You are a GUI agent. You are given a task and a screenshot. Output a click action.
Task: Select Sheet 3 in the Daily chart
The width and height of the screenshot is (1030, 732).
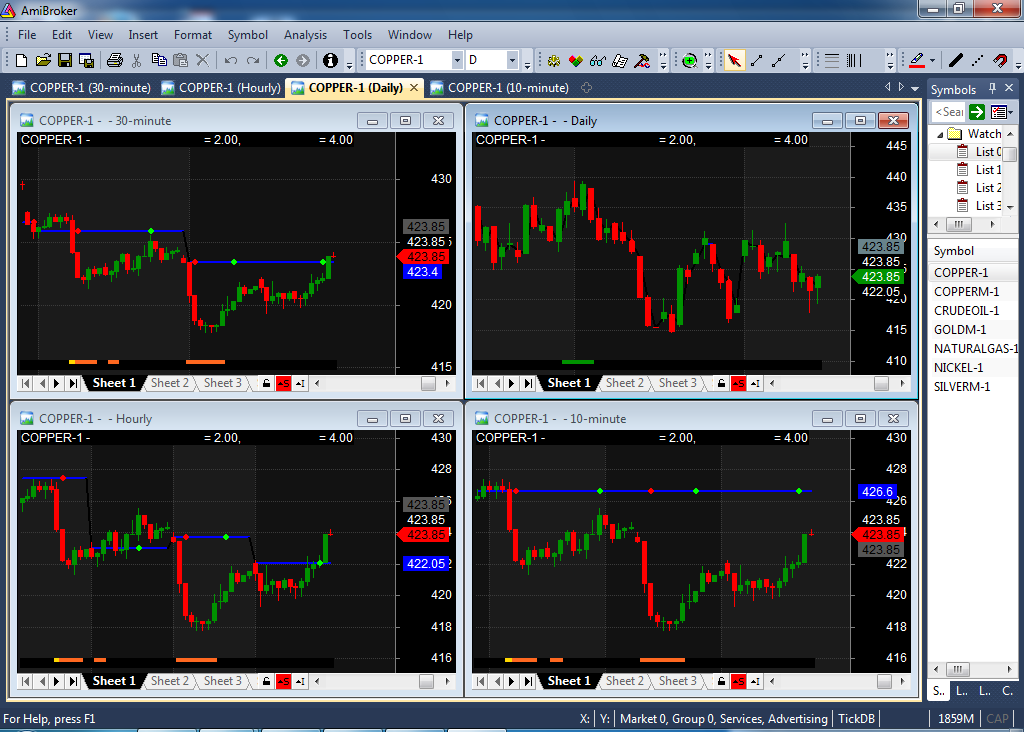click(x=678, y=383)
